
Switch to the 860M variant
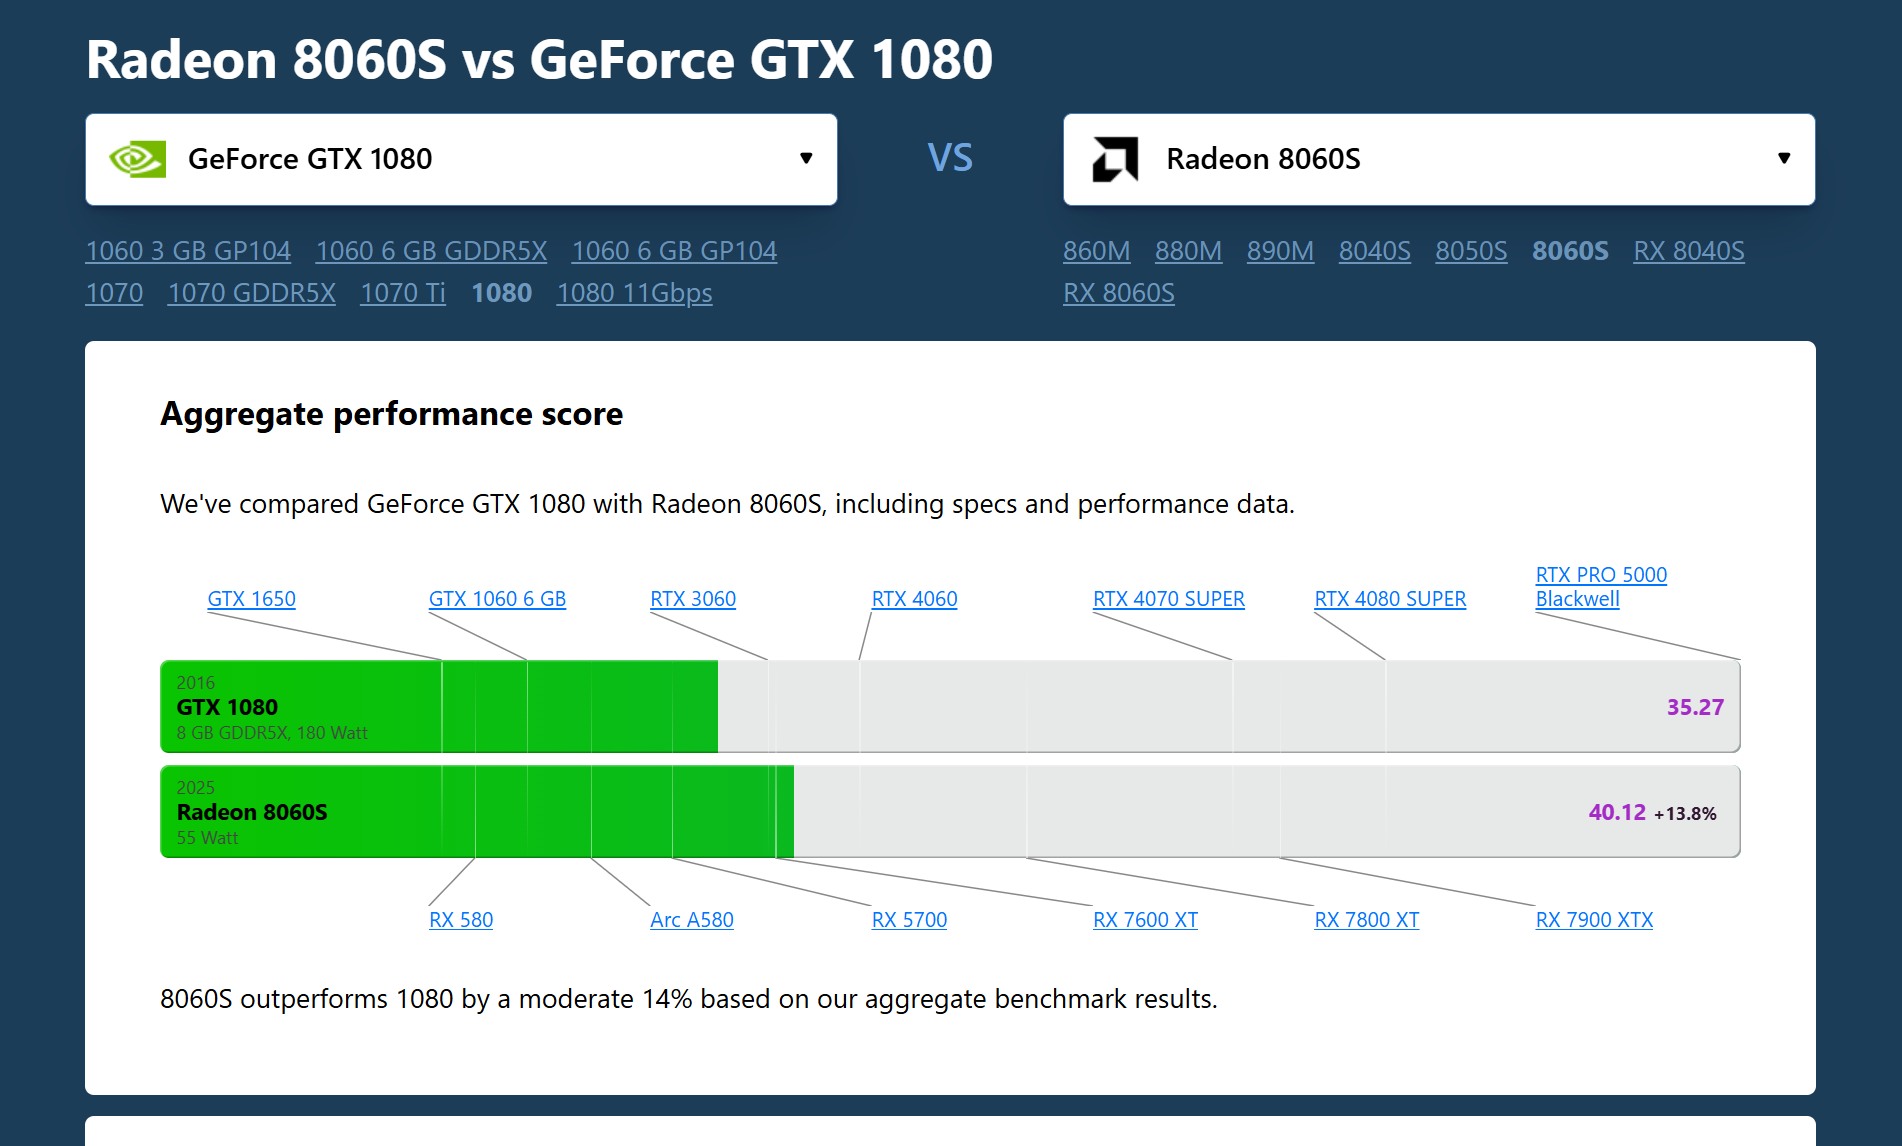pyautogui.click(x=1096, y=251)
